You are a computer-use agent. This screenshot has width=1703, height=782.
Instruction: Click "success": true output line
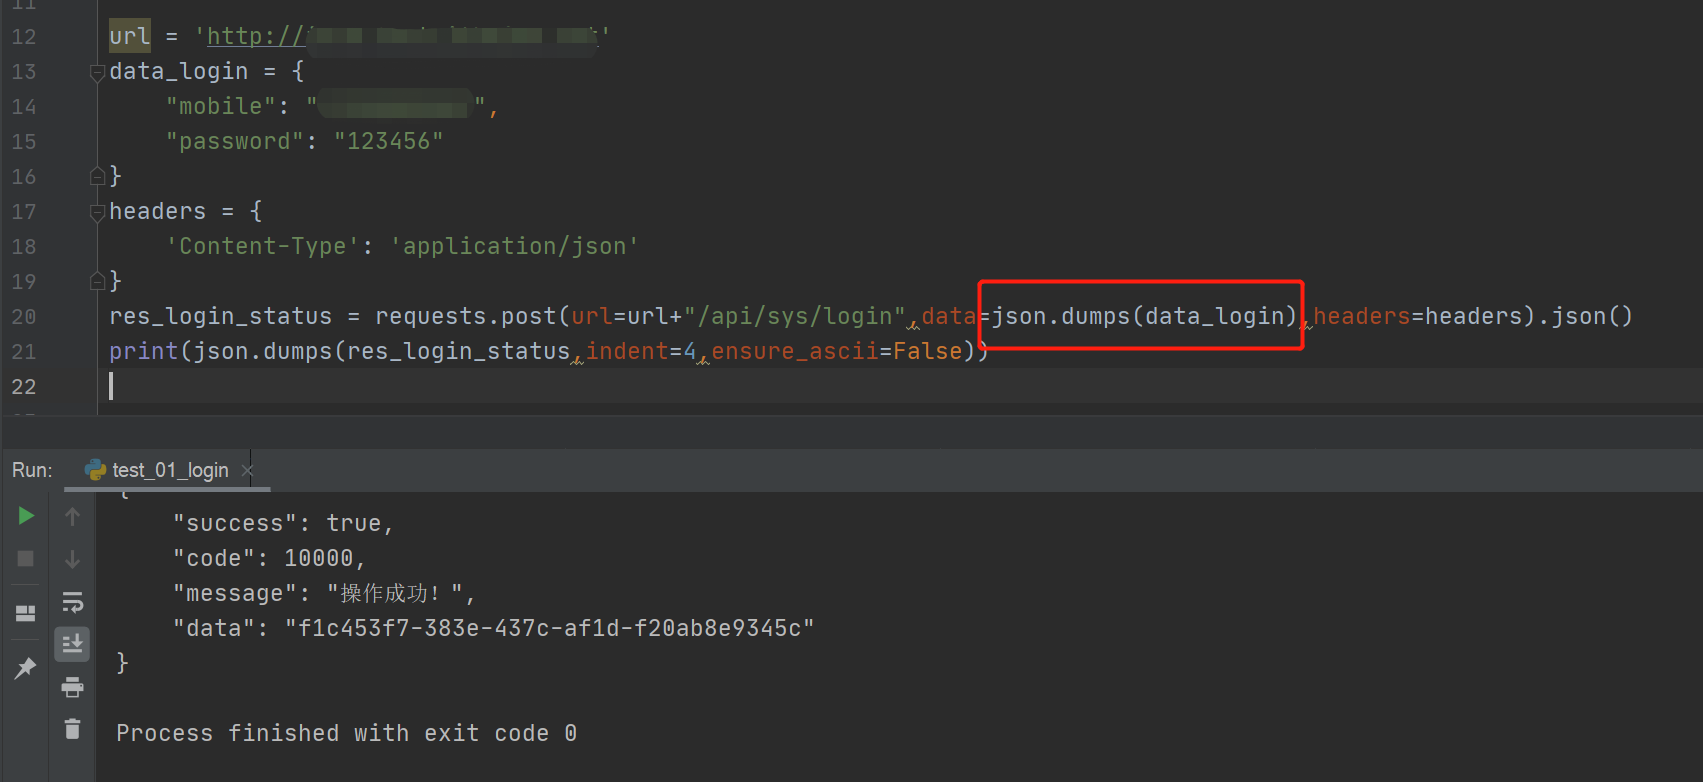coord(284,524)
